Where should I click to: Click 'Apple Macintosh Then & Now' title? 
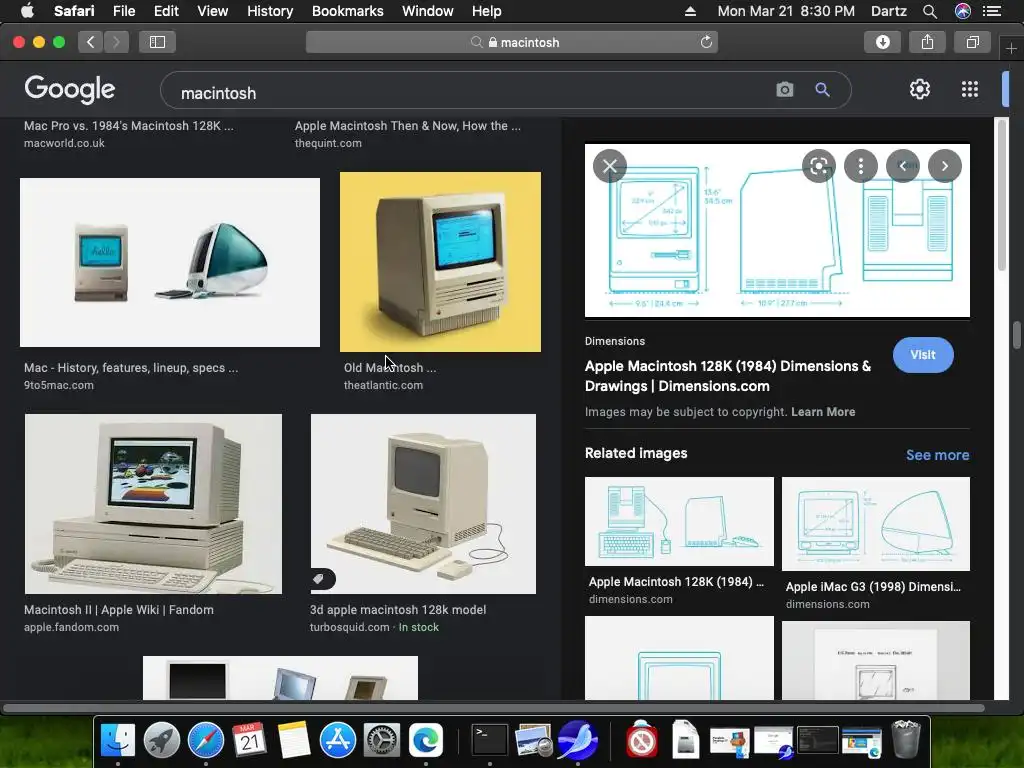pyautogui.click(x=408, y=126)
